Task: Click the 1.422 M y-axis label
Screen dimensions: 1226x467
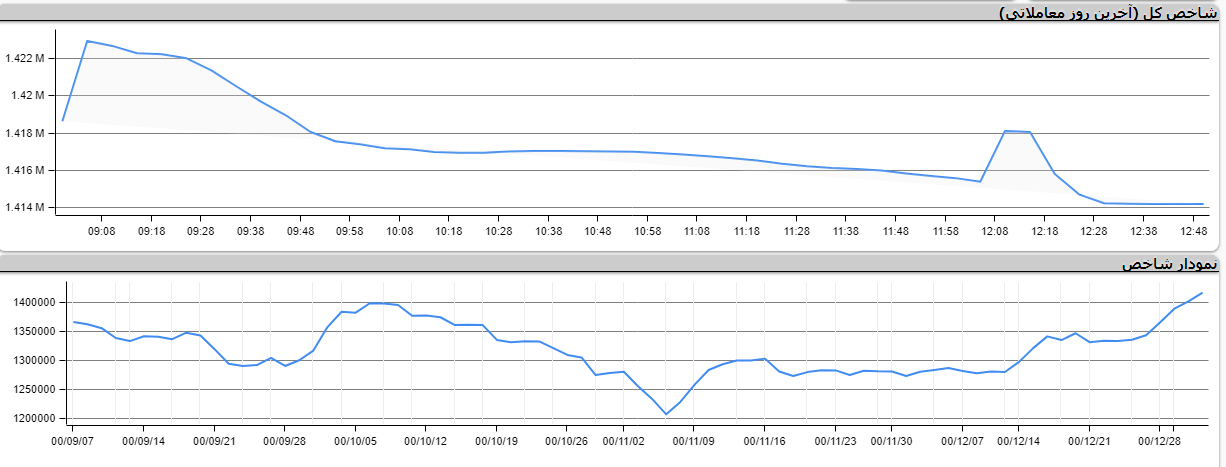Action: pyautogui.click(x=25, y=58)
